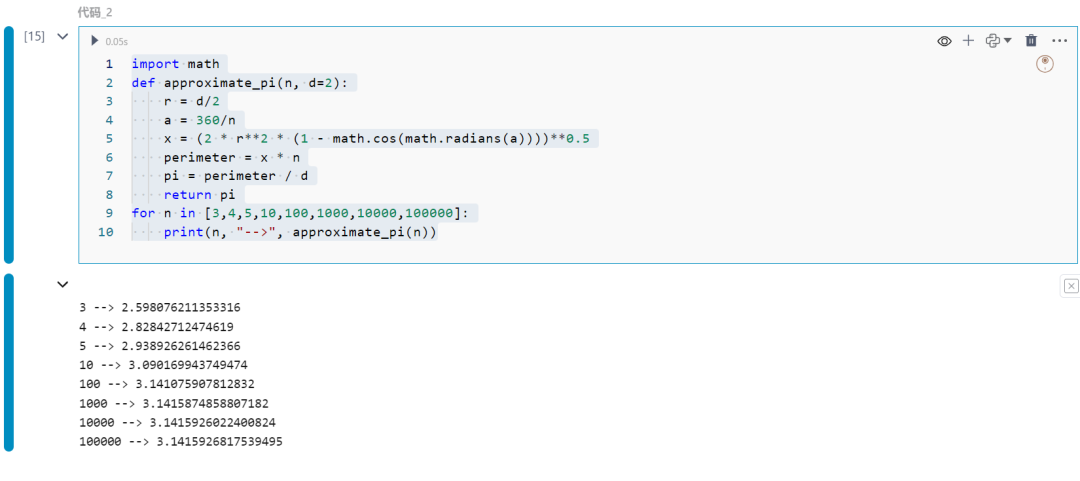The height and width of the screenshot is (481, 1080).
Task: Click the execution count [15] label
Action: (34, 37)
